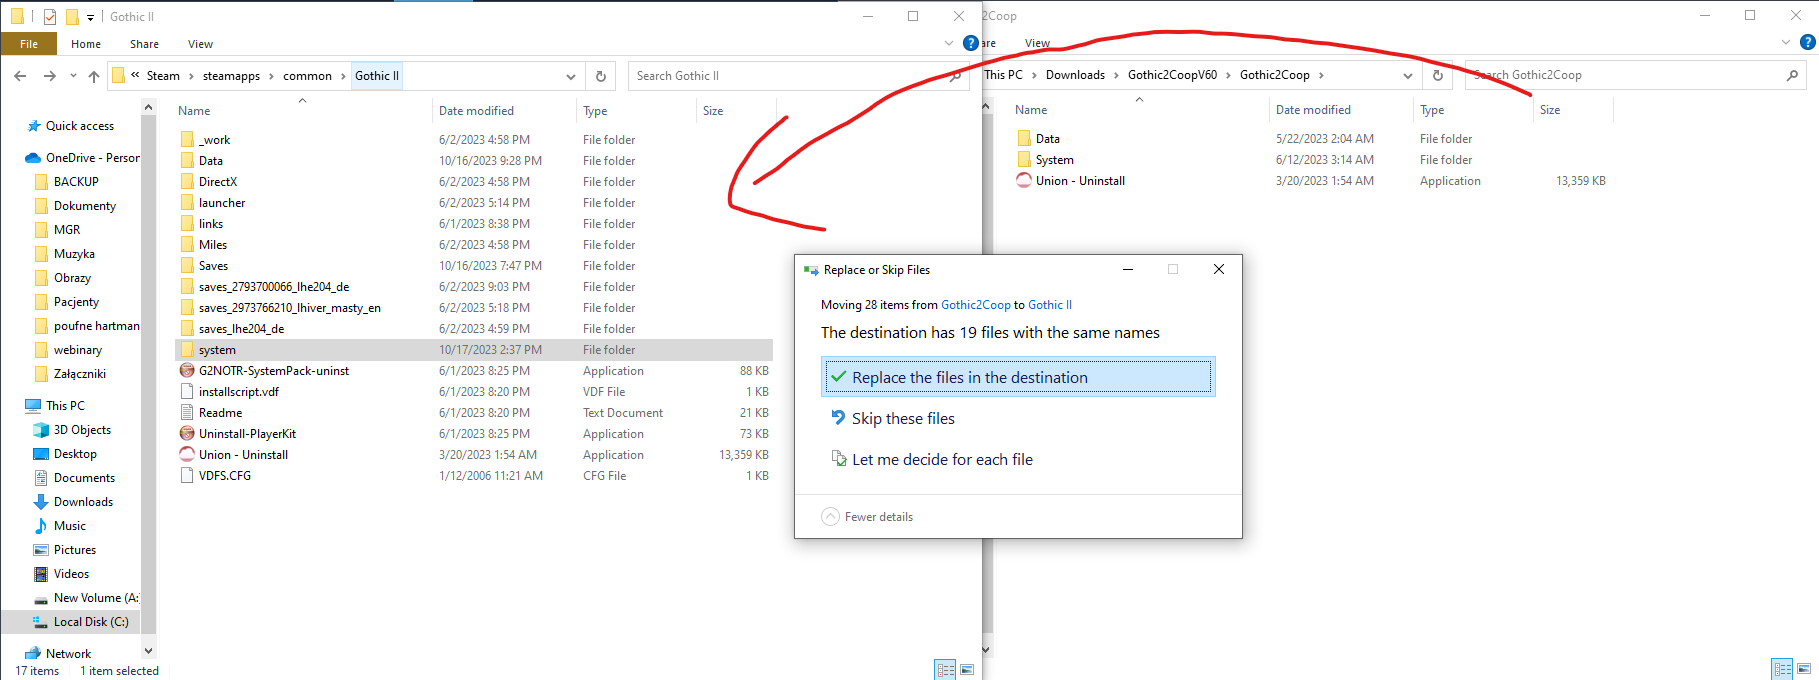Open Help in the Gothic II window
This screenshot has height=680, width=1819.
point(970,43)
